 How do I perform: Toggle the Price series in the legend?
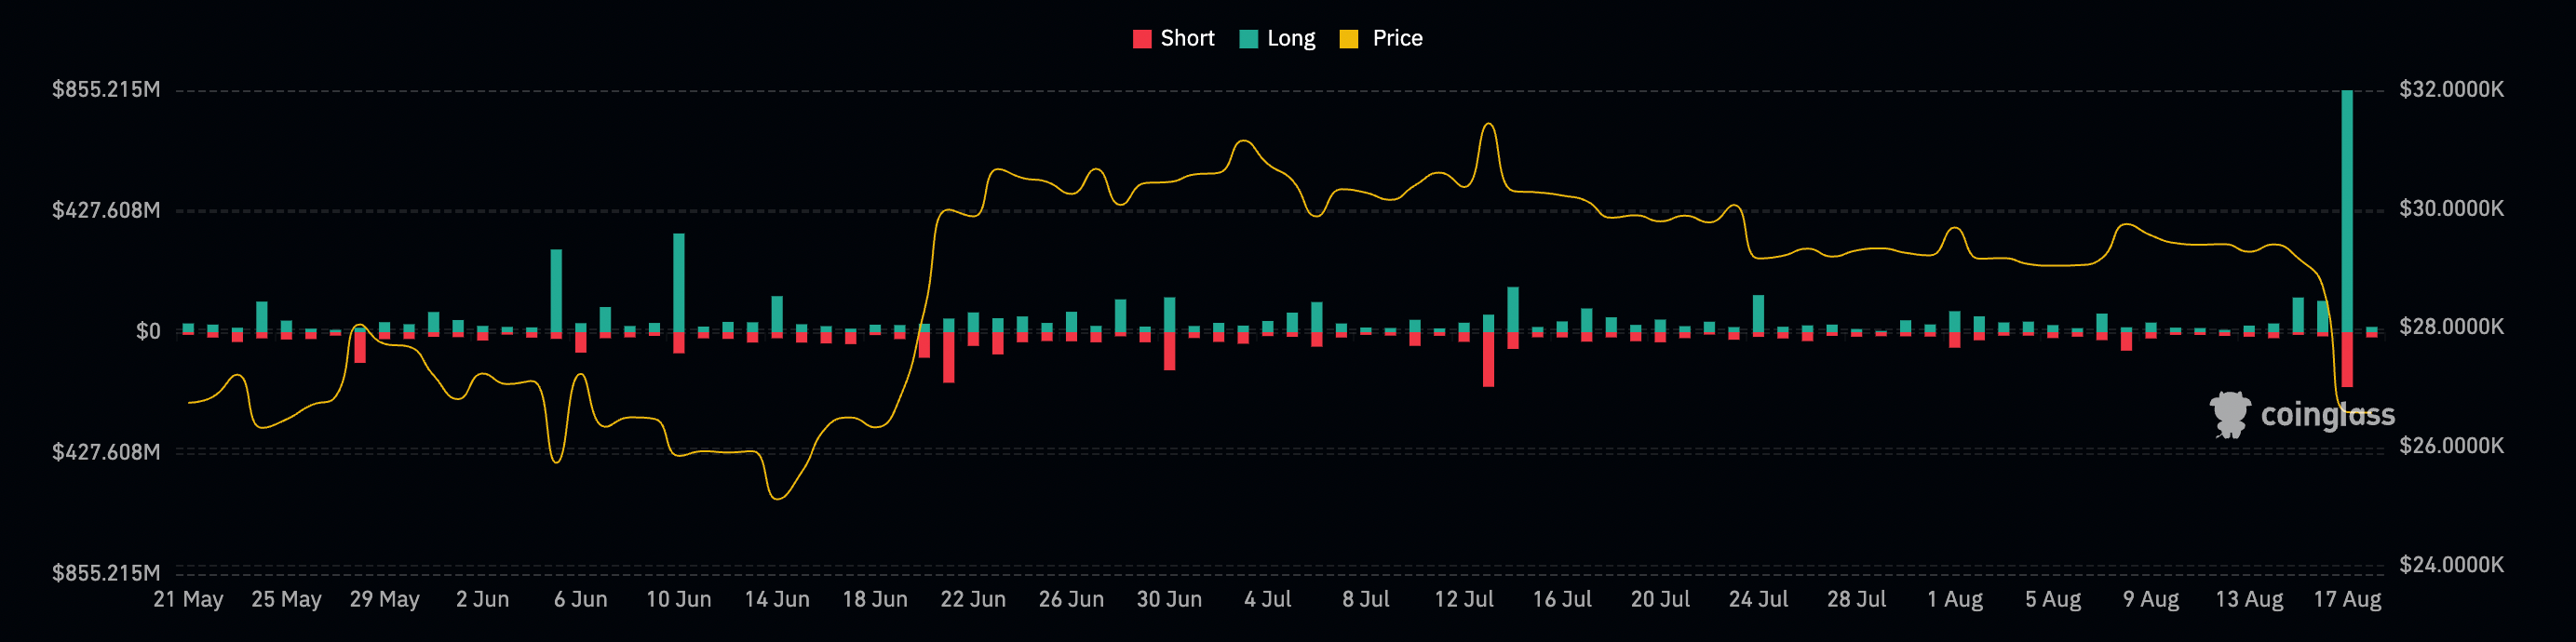click(x=1381, y=38)
